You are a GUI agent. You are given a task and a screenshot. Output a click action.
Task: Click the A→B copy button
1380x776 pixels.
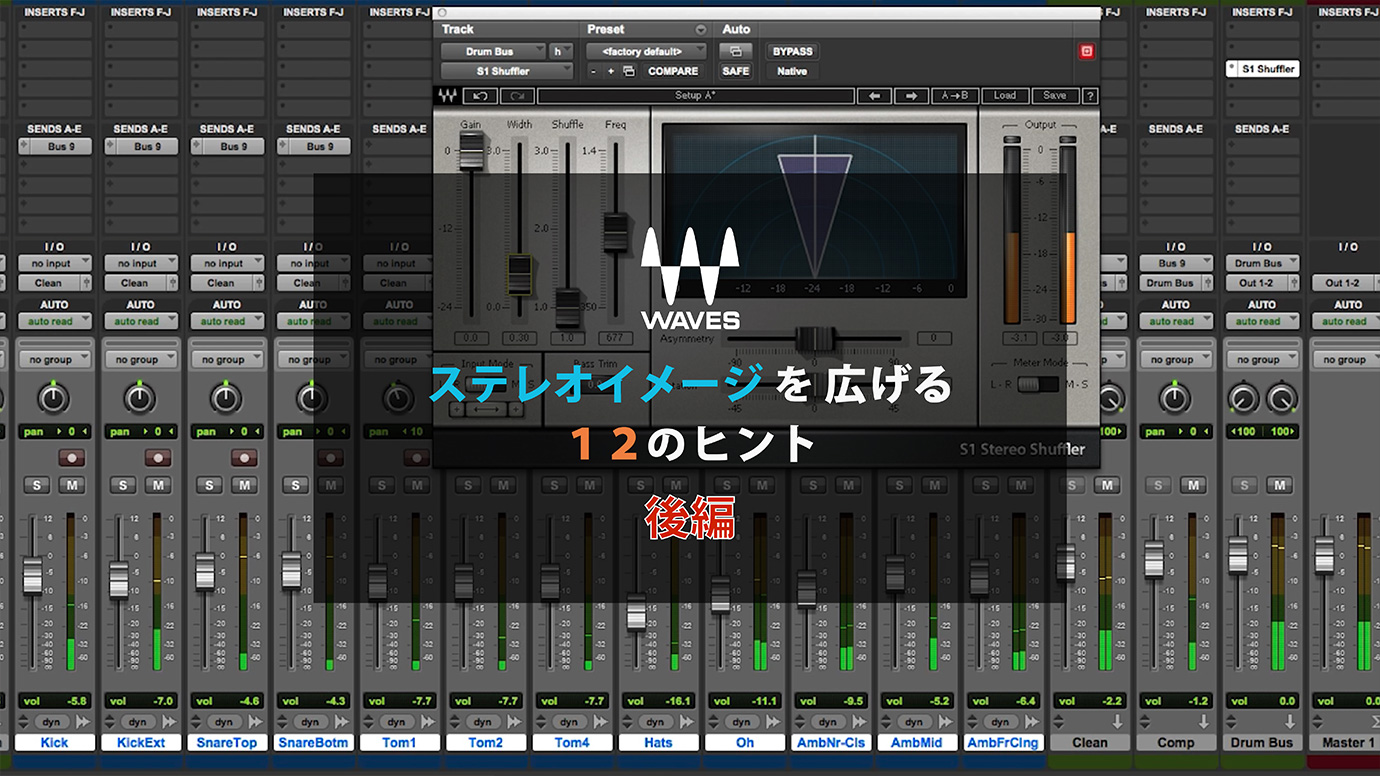955,96
